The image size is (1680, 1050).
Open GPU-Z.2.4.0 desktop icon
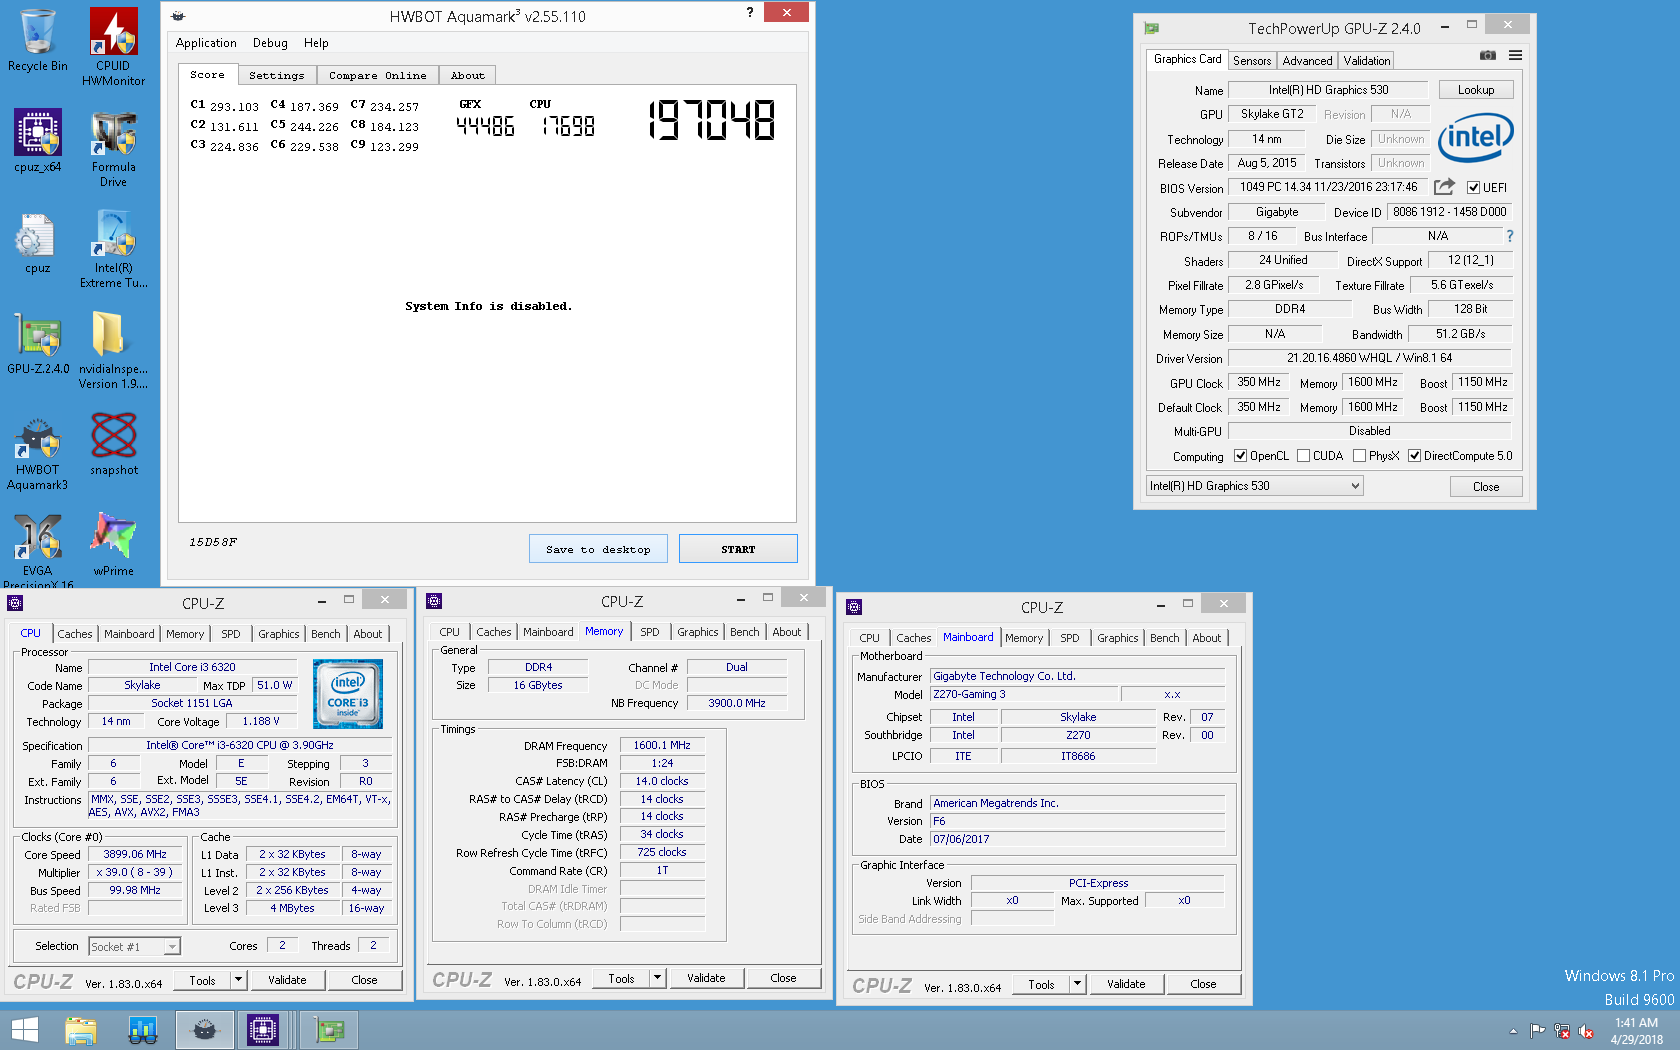point(38,343)
